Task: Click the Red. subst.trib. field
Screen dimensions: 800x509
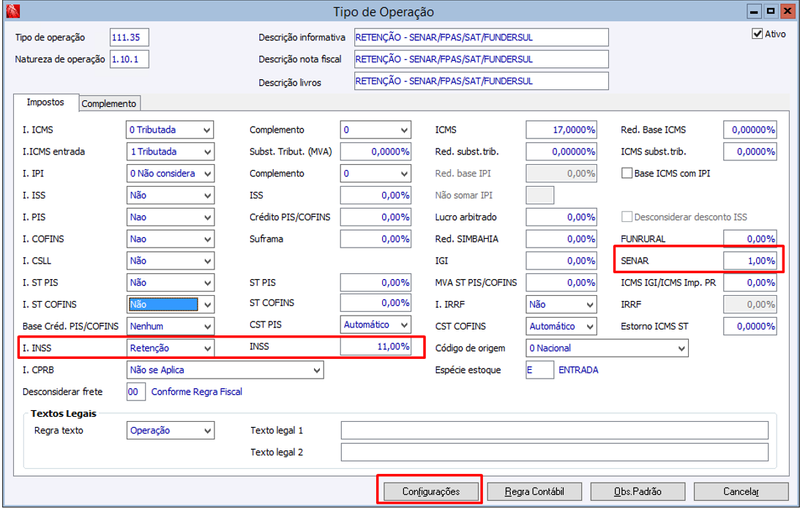Action: click(561, 151)
